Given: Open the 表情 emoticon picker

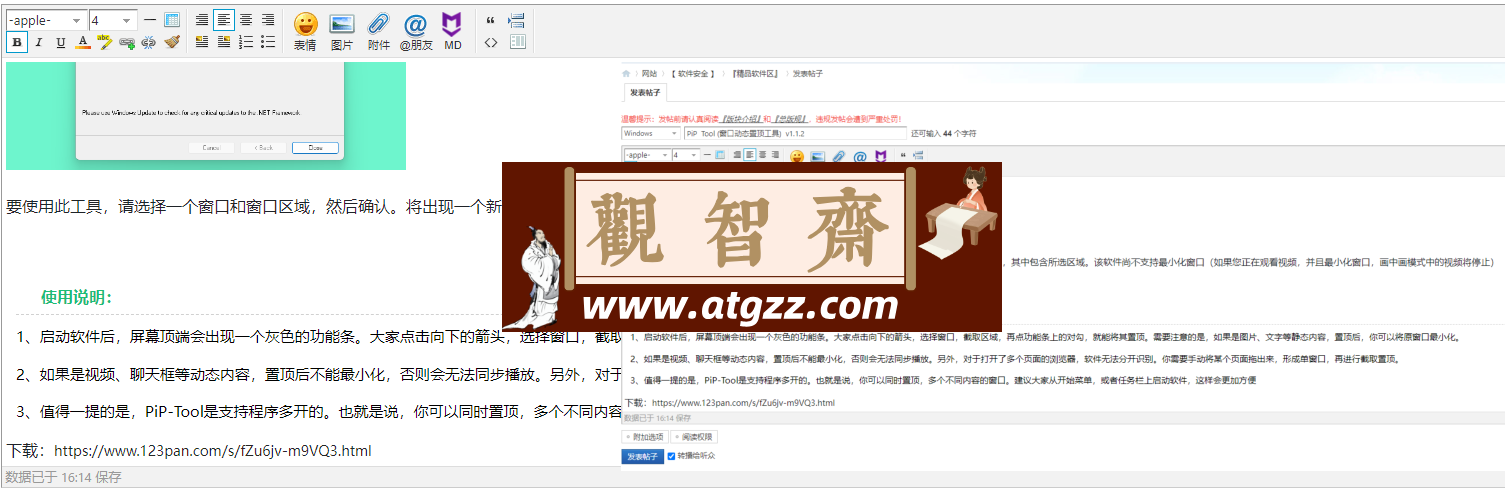Looking at the screenshot, I should [x=305, y=31].
